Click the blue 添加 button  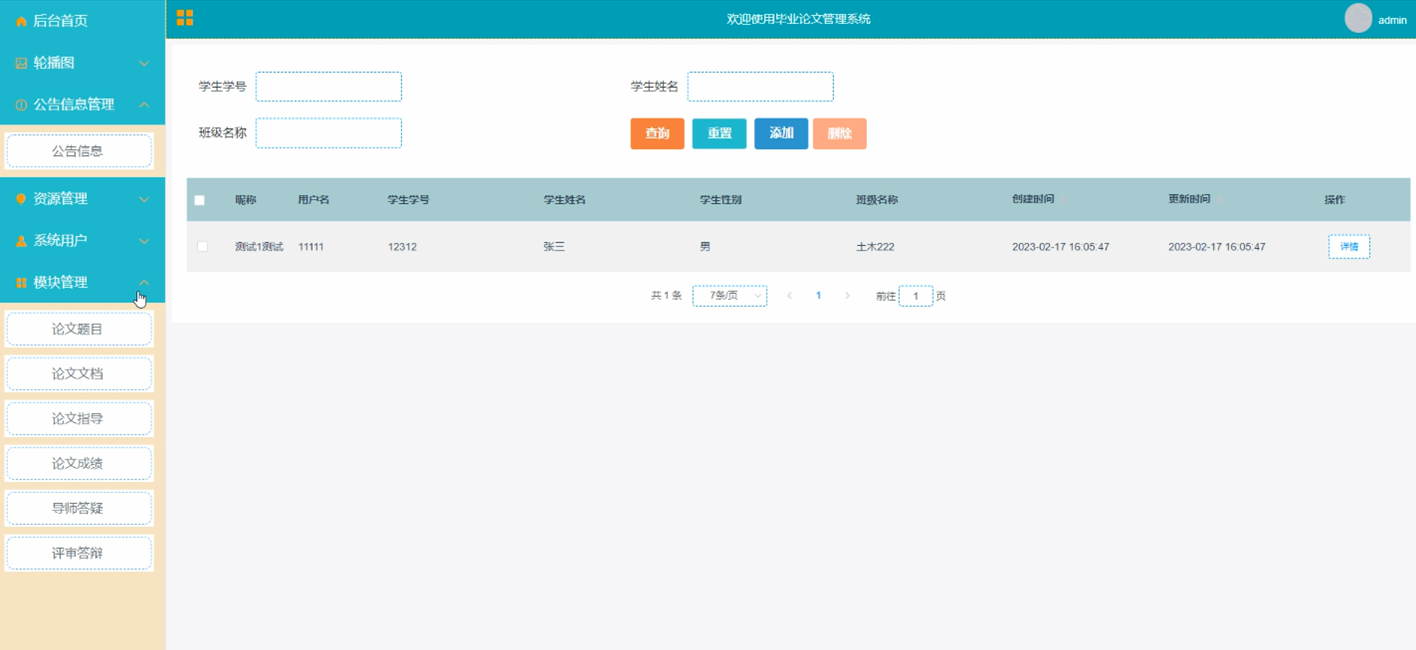tap(781, 133)
